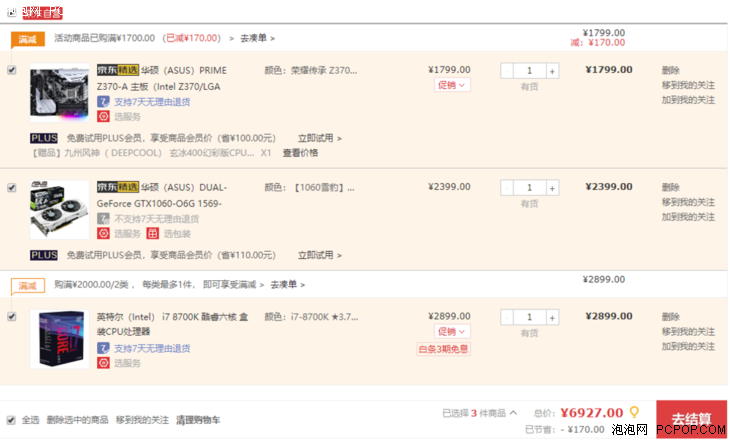Increase quantity of i7 8700K processor

[552, 318]
